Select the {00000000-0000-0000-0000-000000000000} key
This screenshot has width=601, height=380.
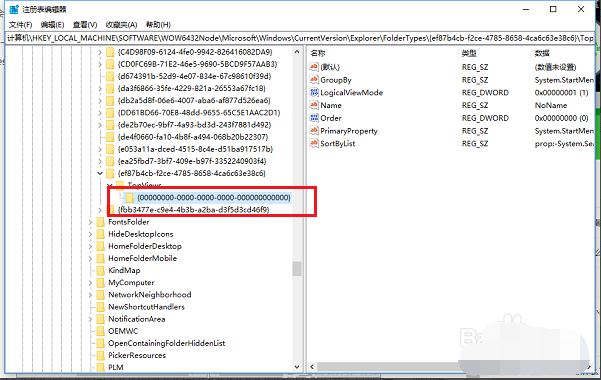(214, 197)
